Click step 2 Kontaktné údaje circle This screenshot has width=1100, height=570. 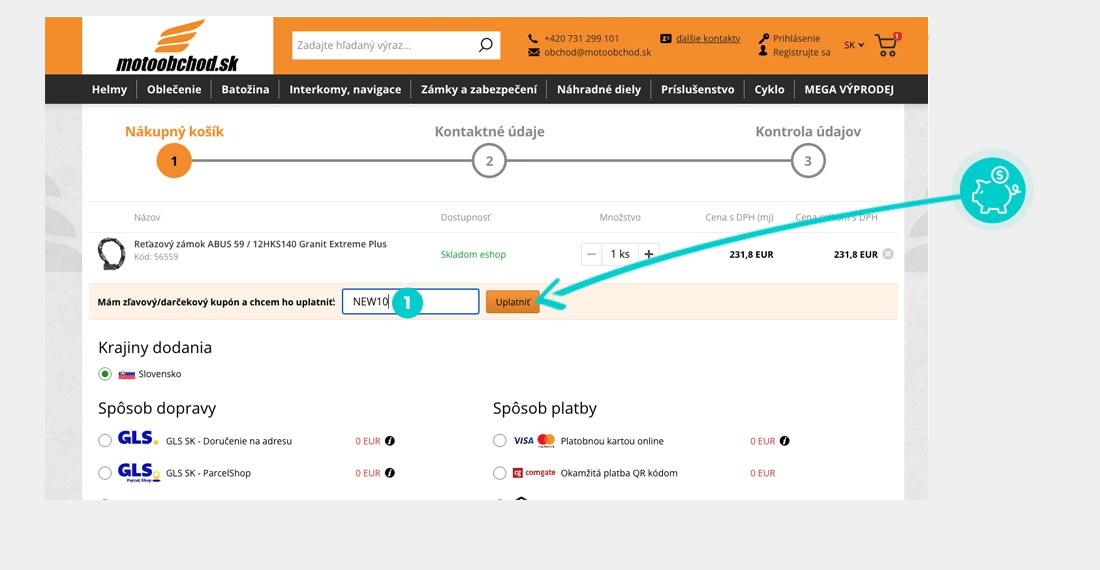[489, 161]
